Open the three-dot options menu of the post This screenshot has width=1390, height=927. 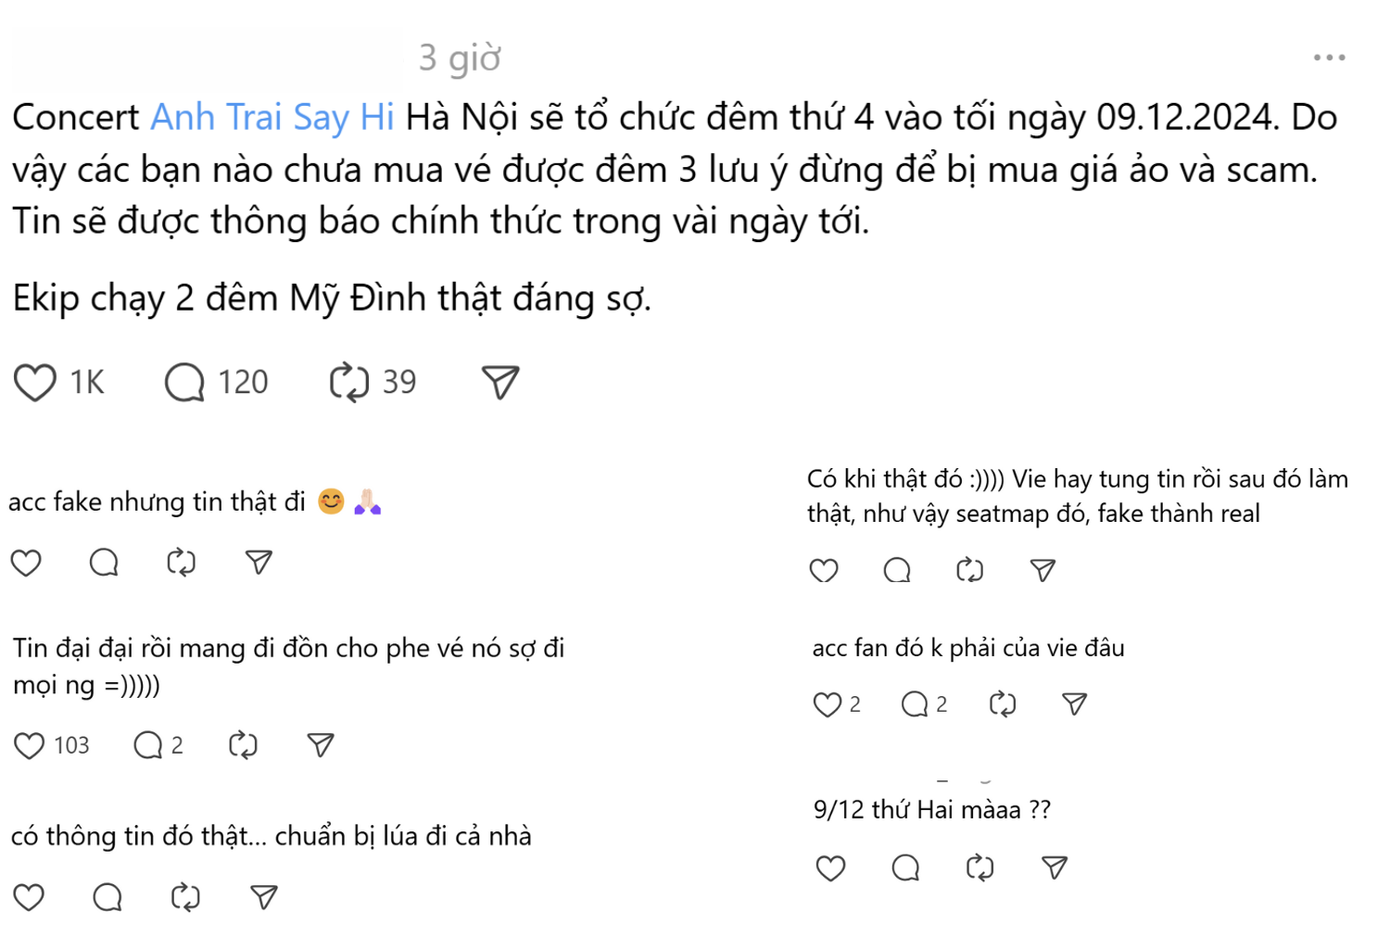tap(1328, 56)
